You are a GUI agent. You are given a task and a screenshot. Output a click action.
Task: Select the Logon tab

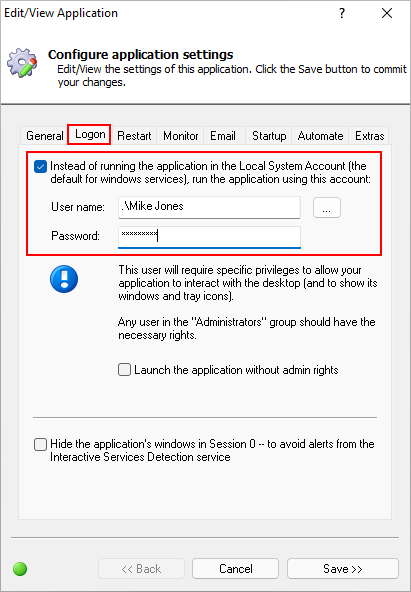[x=90, y=134]
